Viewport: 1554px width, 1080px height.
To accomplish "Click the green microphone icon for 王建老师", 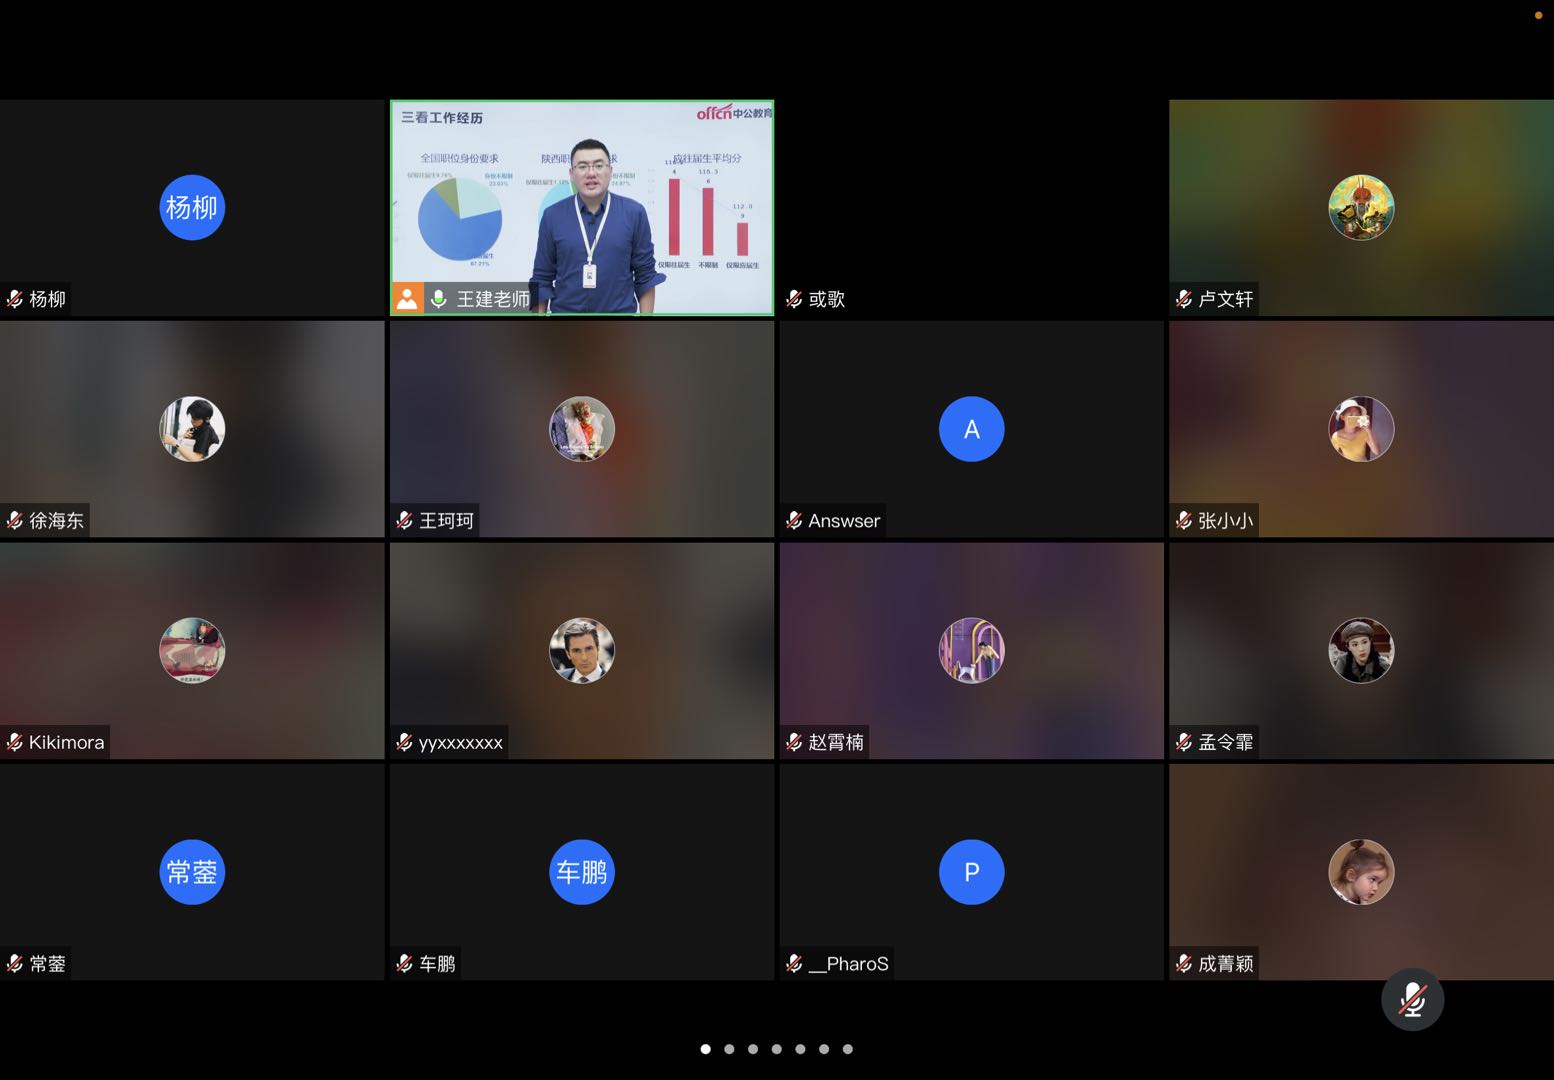I will click(438, 299).
